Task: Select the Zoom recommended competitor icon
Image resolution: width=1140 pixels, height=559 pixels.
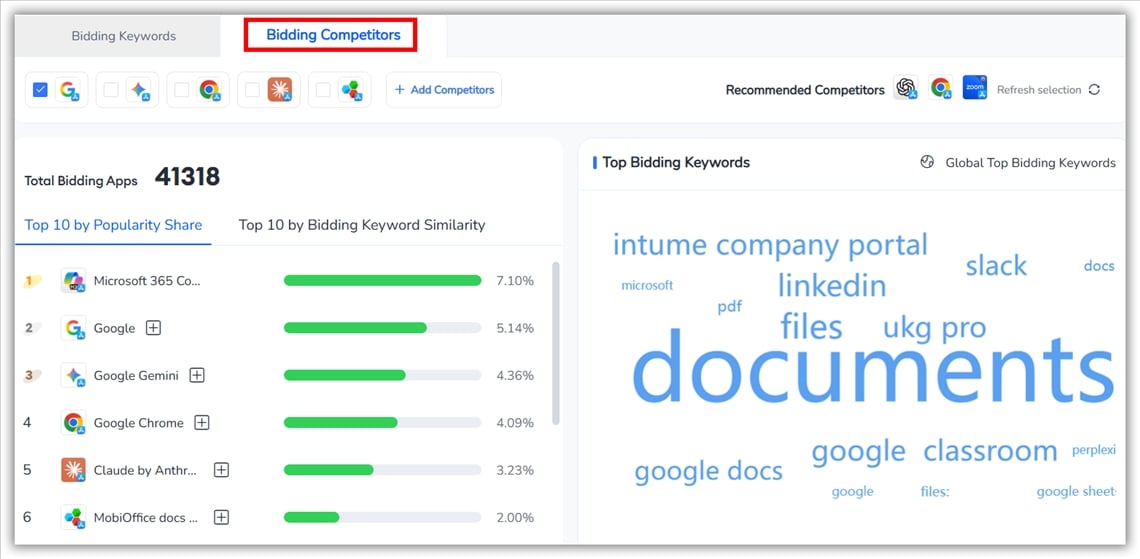Action: click(974, 88)
